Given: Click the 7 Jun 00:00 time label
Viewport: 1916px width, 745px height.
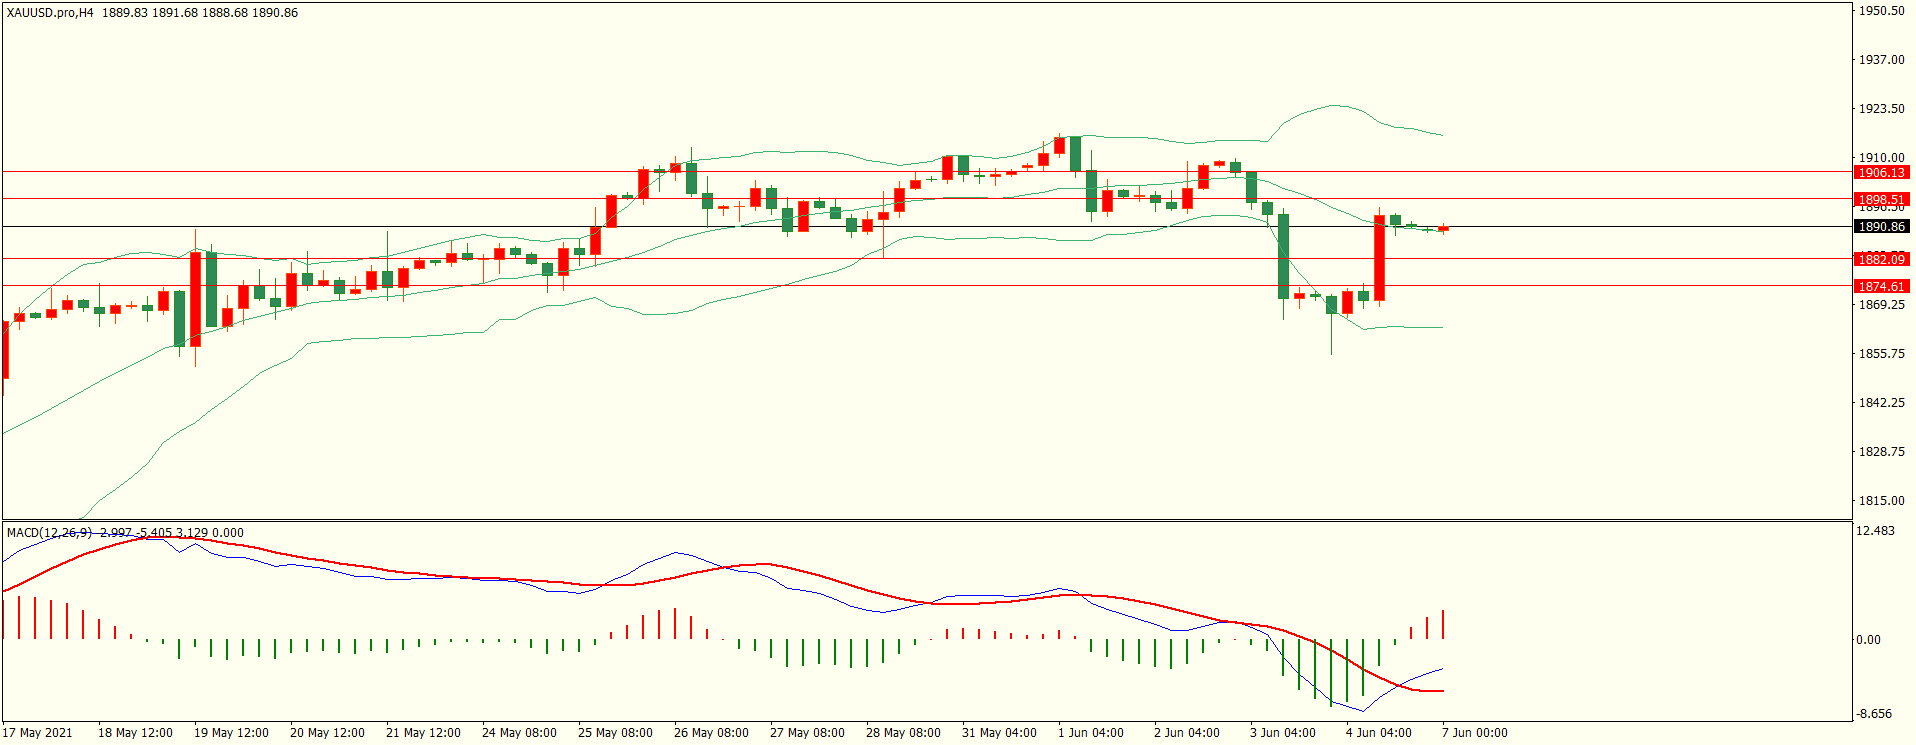Looking at the screenshot, I should (x=1474, y=733).
